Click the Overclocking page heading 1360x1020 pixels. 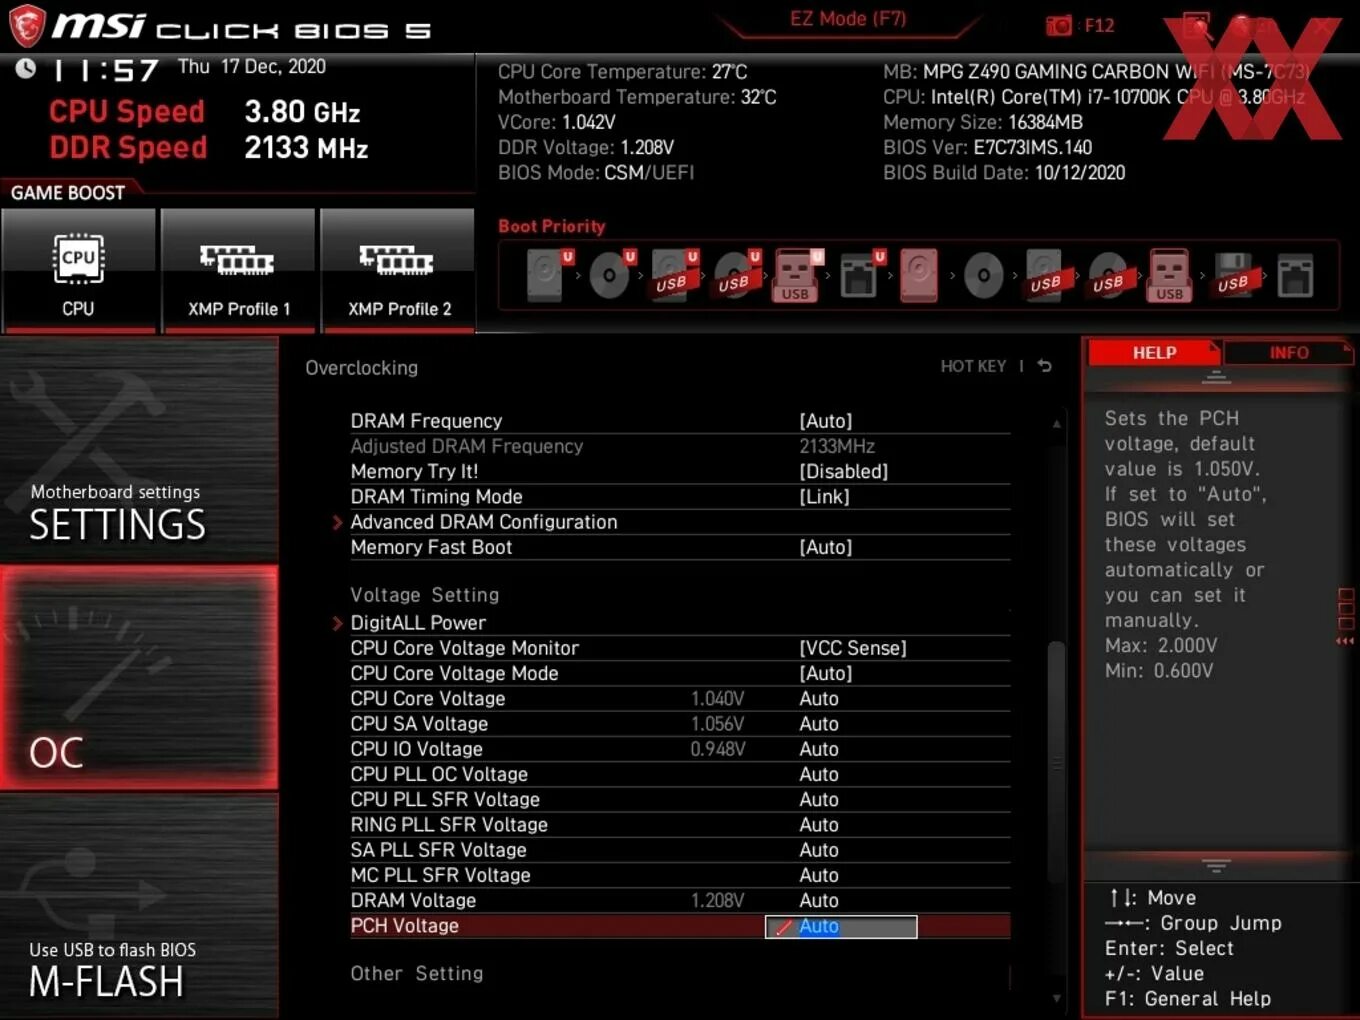[362, 368]
